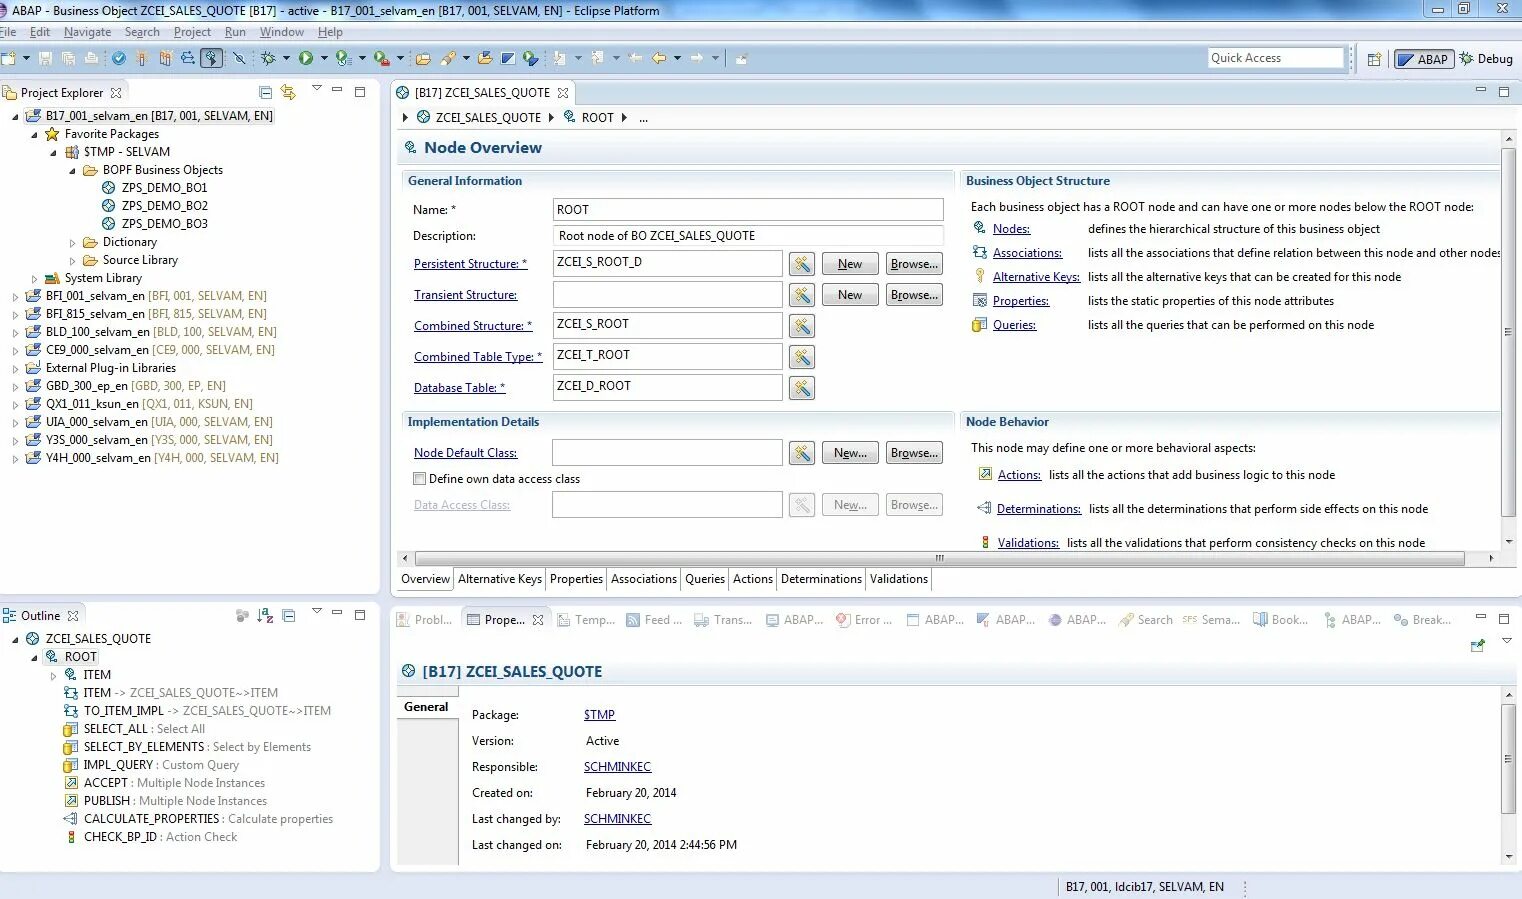Image resolution: width=1522 pixels, height=899 pixels.
Task: Click the pin icon in Properties view toolbar
Action: 1478,646
